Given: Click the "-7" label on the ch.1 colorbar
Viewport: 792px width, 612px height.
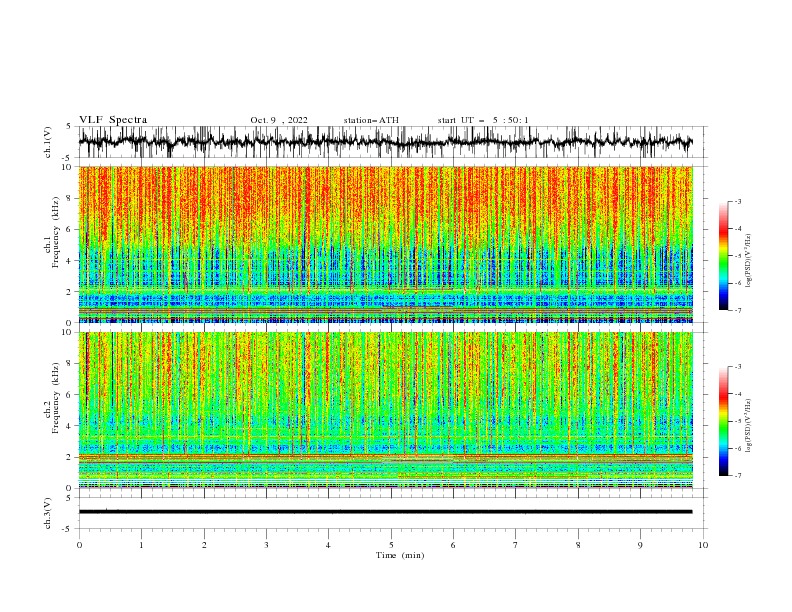Looking at the screenshot, I should tap(738, 310).
